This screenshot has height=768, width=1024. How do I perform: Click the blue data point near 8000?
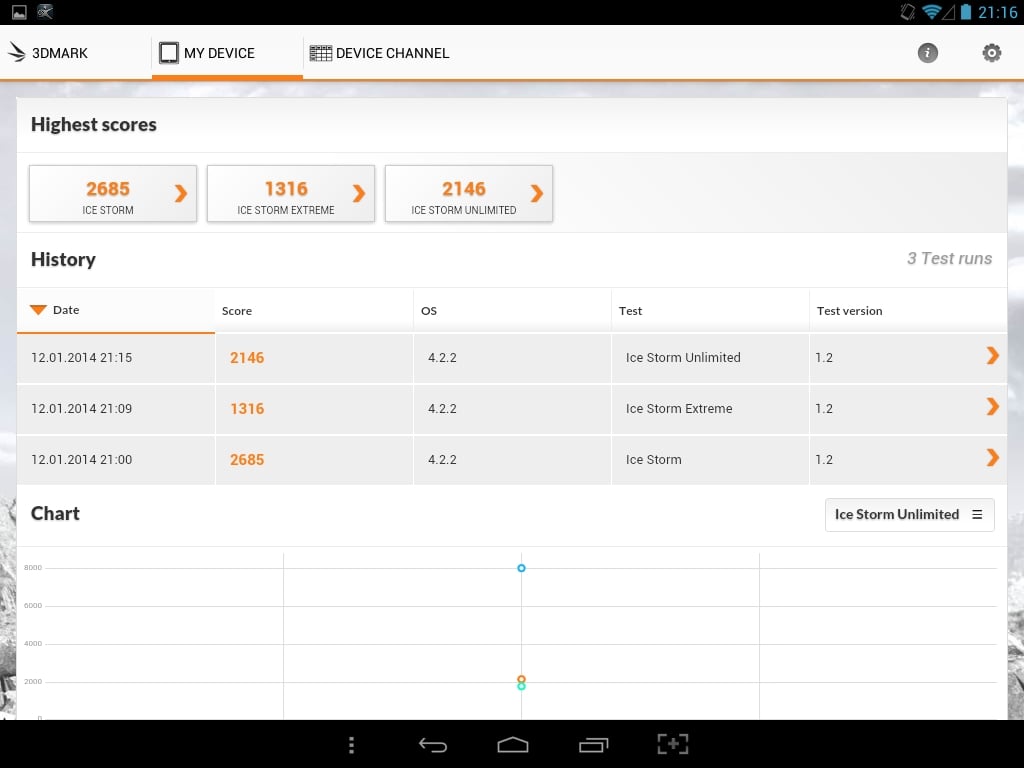tap(521, 568)
